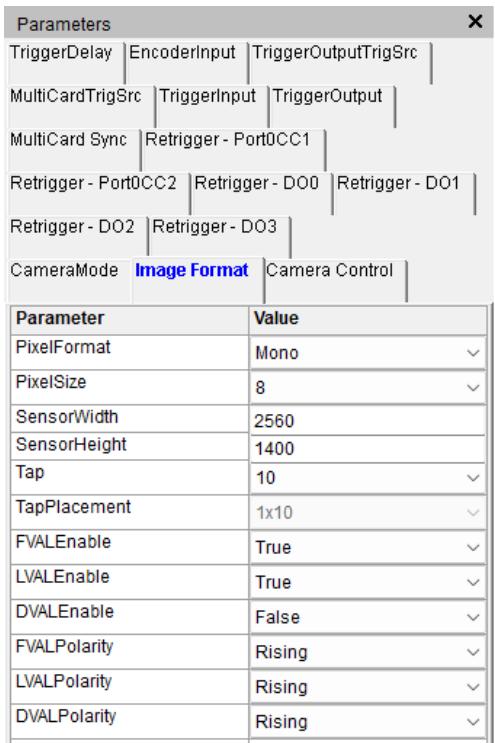
Task: Open the PixelFormat dropdown showing Mono
Action: coord(368,353)
